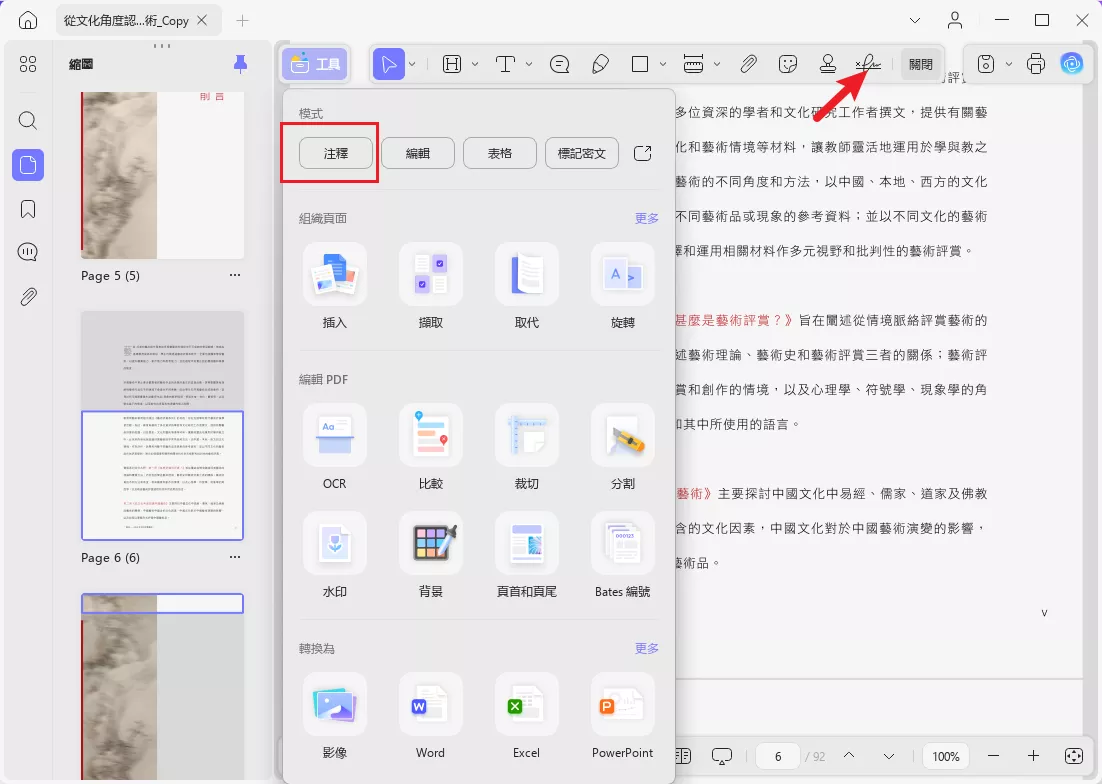This screenshot has width=1102, height=784.
Task: Open the 100% zoom level dropdown
Action: click(x=946, y=757)
